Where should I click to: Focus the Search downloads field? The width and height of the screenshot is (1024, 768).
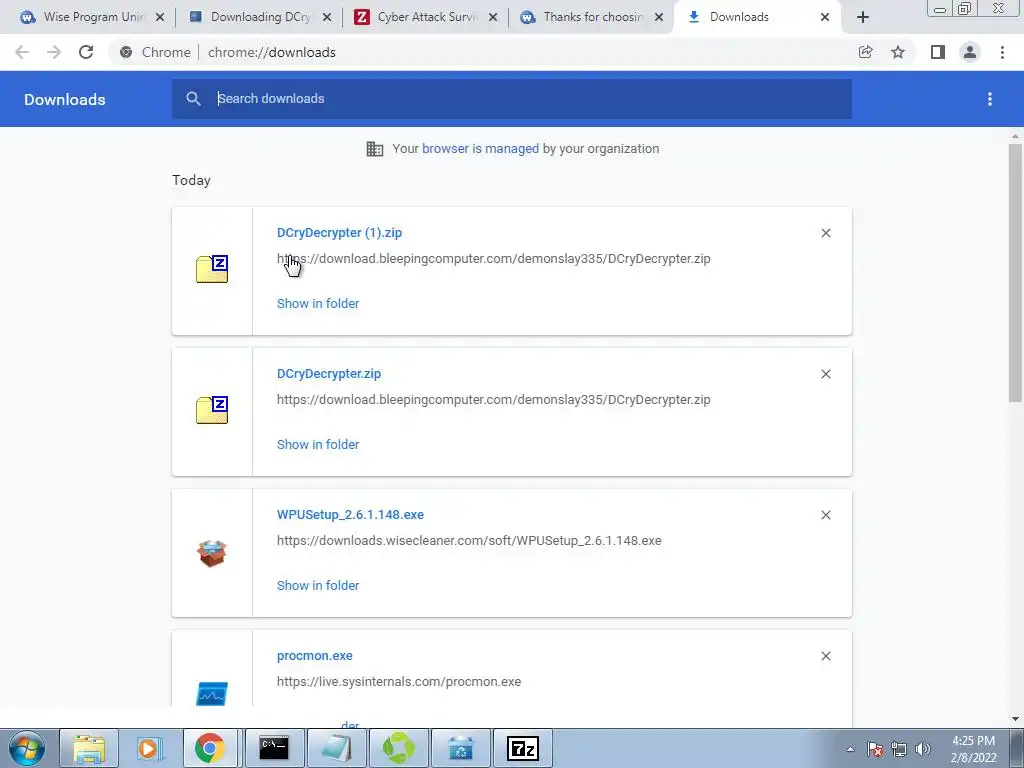[512, 99]
